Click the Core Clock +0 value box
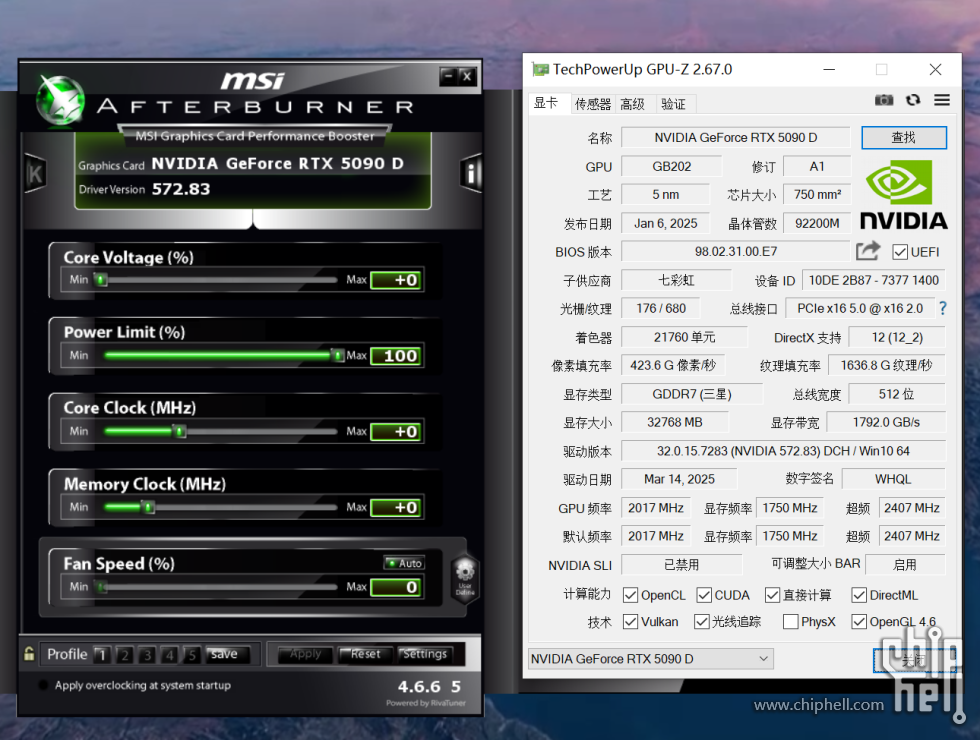Screen dimensions: 980x740 click(x=396, y=431)
